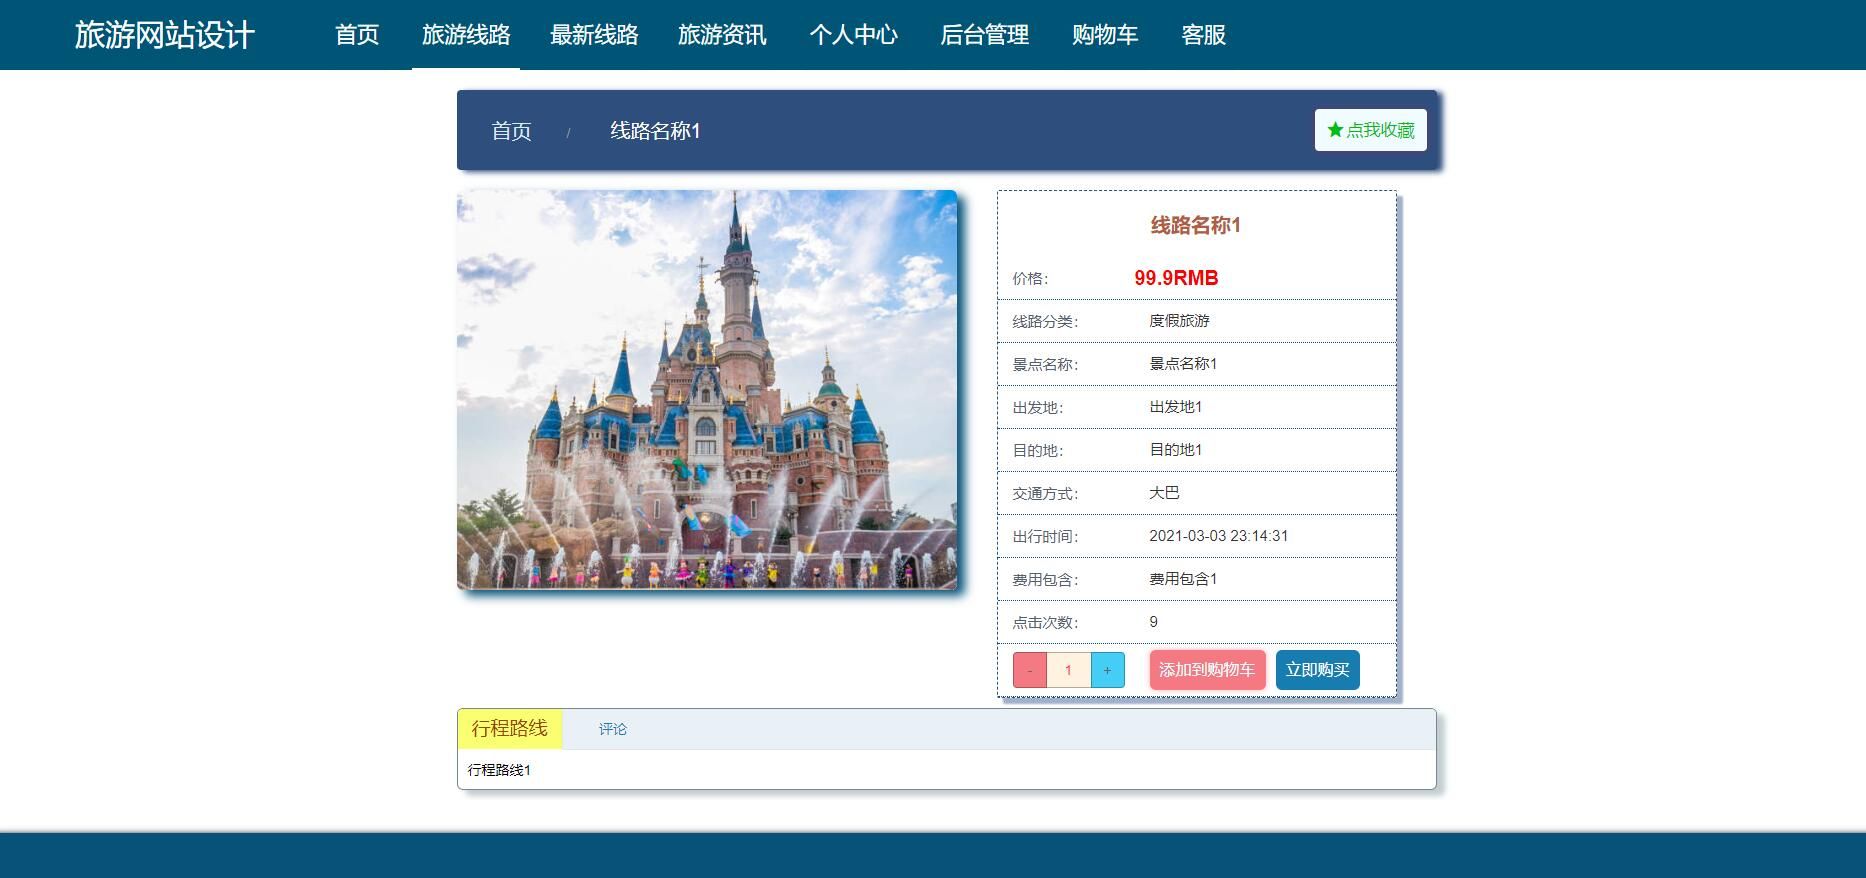Open 个人中心 in the navbar

(853, 35)
